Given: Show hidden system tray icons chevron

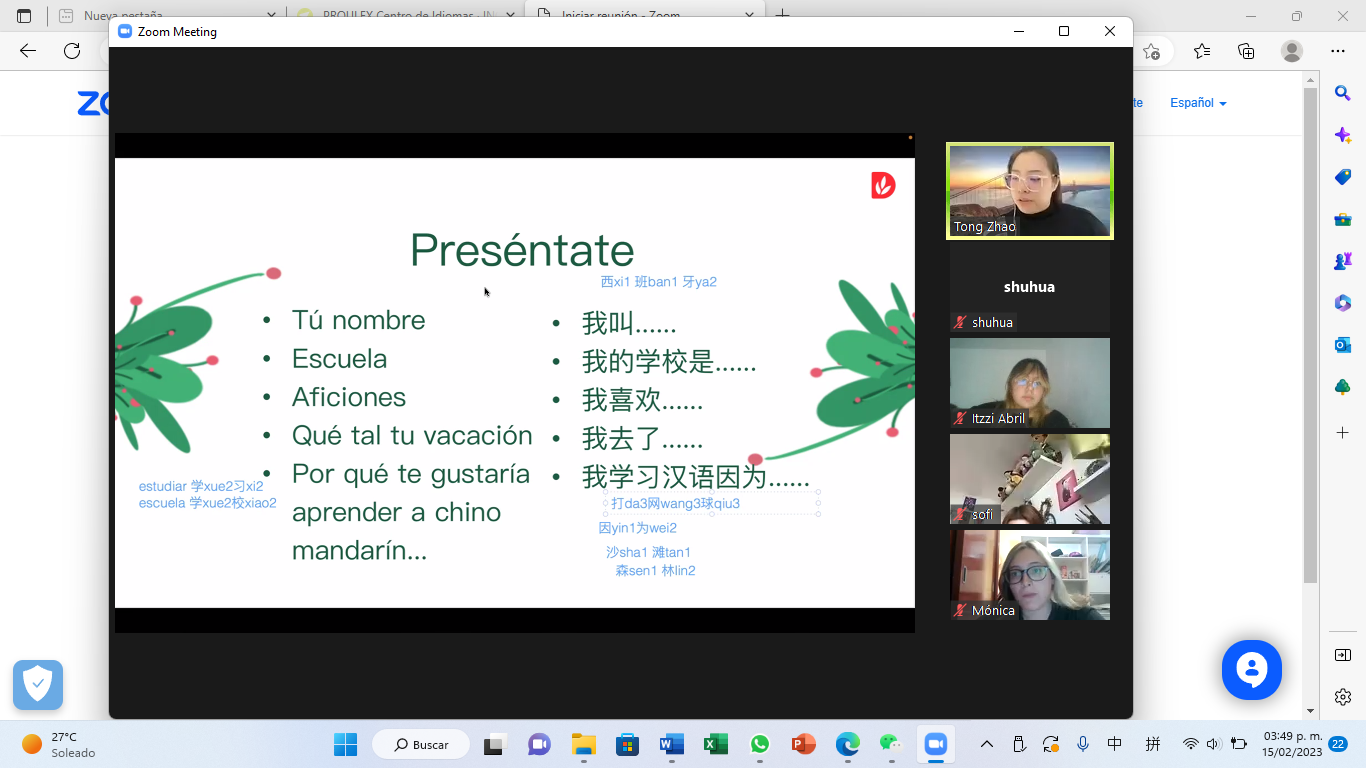Looking at the screenshot, I should [x=987, y=744].
